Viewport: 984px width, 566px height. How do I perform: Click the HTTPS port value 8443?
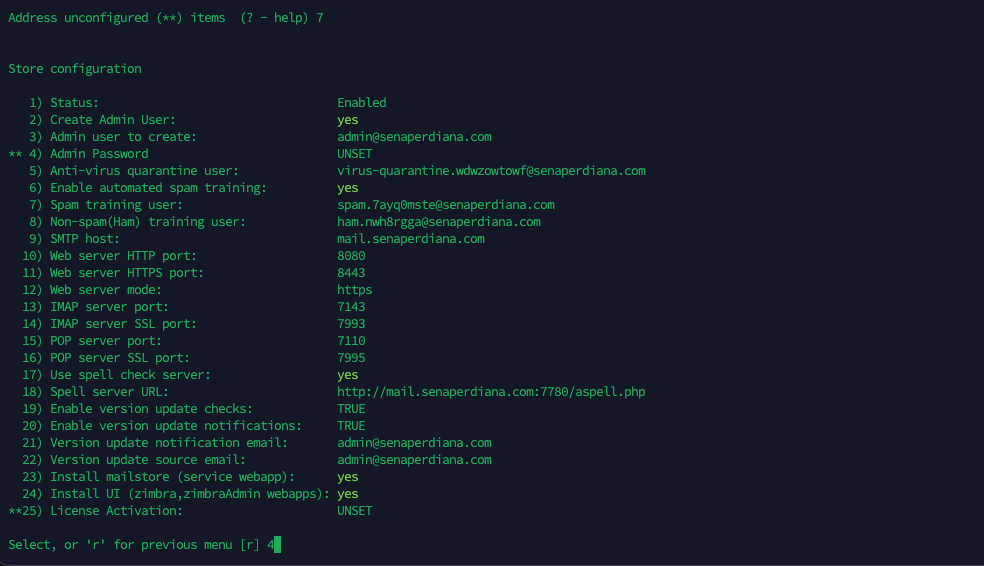click(x=351, y=273)
